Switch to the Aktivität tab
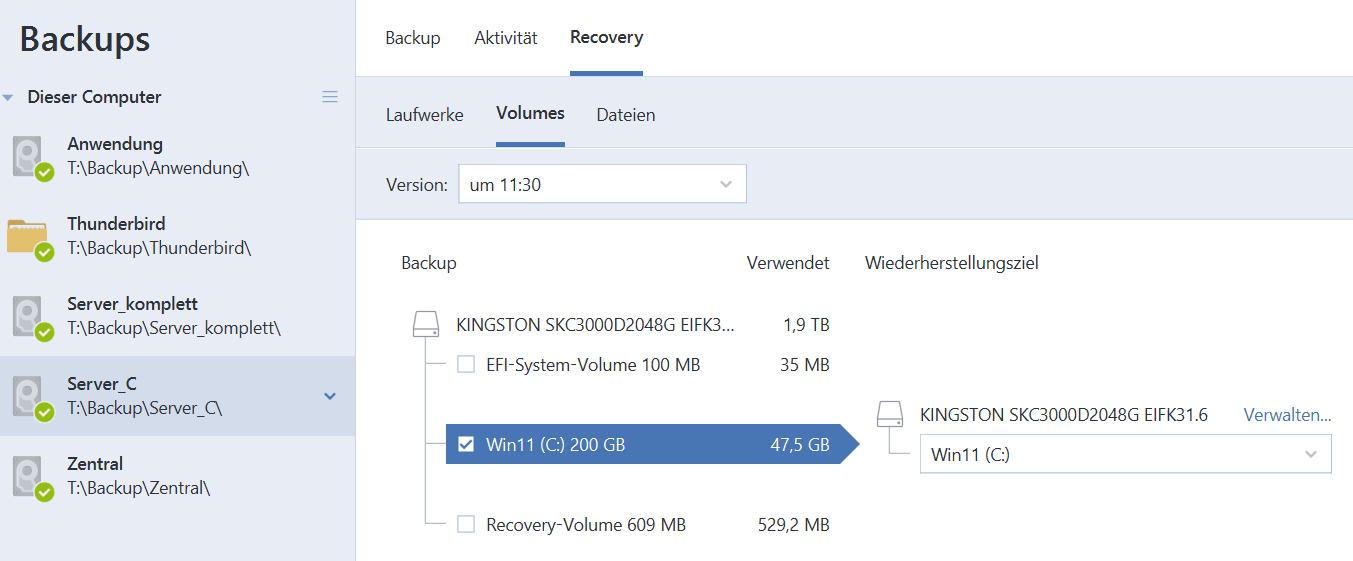1353x561 pixels. [505, 38]
